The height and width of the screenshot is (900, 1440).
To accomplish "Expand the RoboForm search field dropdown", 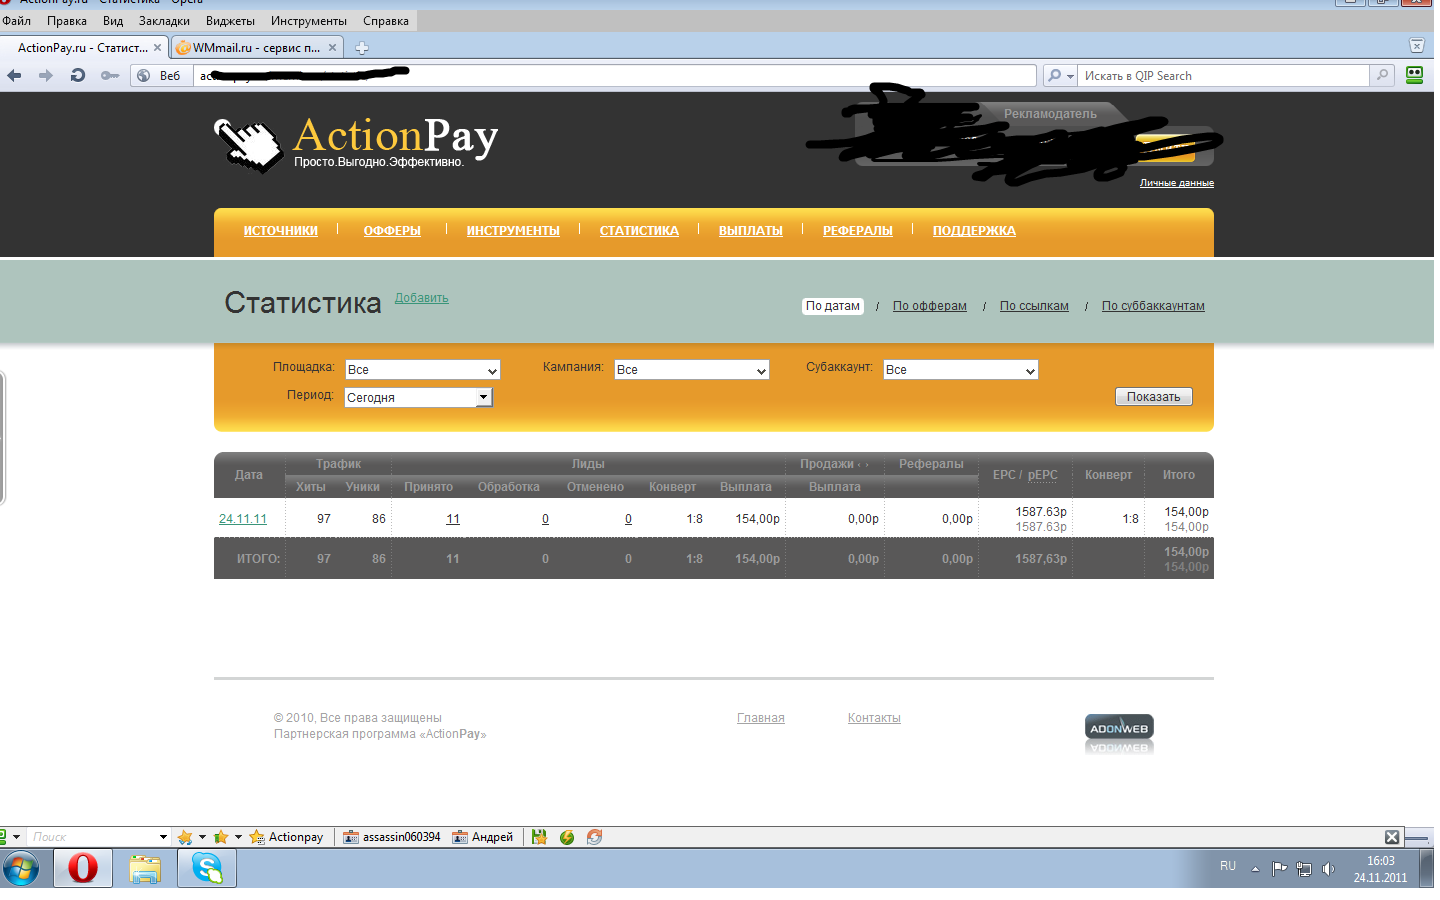I will click(x=163, y=837).
